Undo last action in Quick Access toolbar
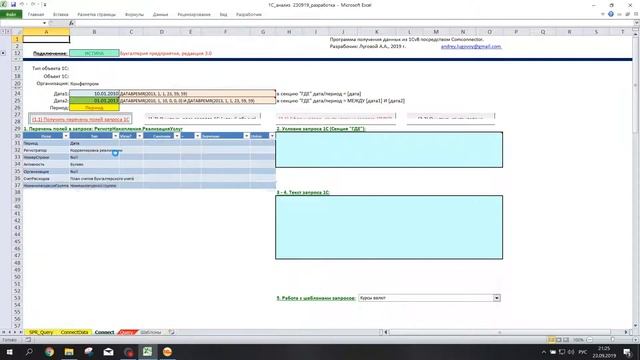The height and width of the screenshot is (360, 640). point(22,4)
